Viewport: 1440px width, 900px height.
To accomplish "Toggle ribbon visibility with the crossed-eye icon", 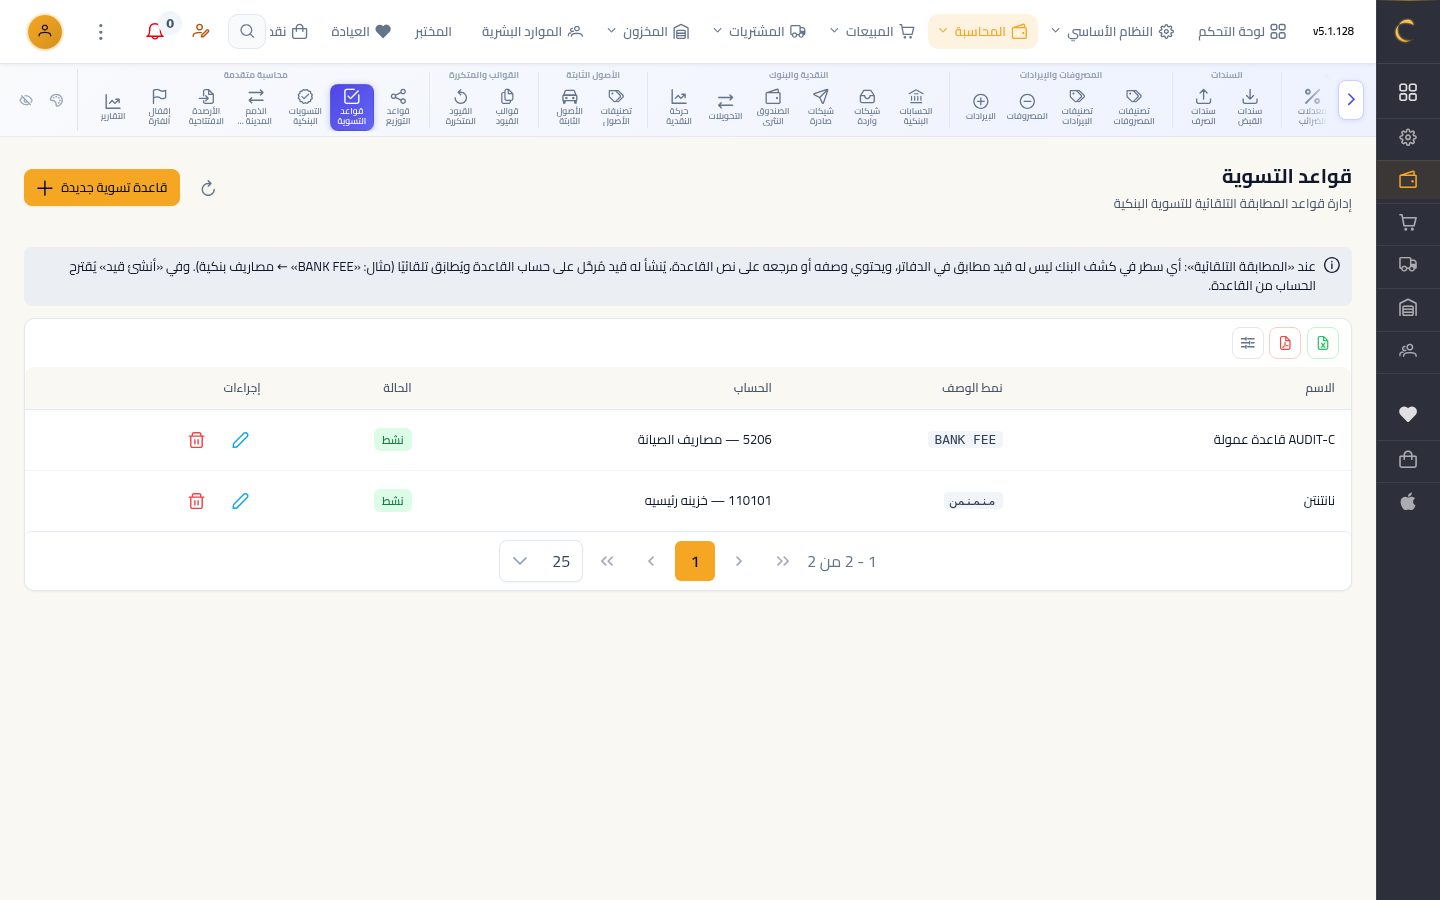I will pos(26,100).
